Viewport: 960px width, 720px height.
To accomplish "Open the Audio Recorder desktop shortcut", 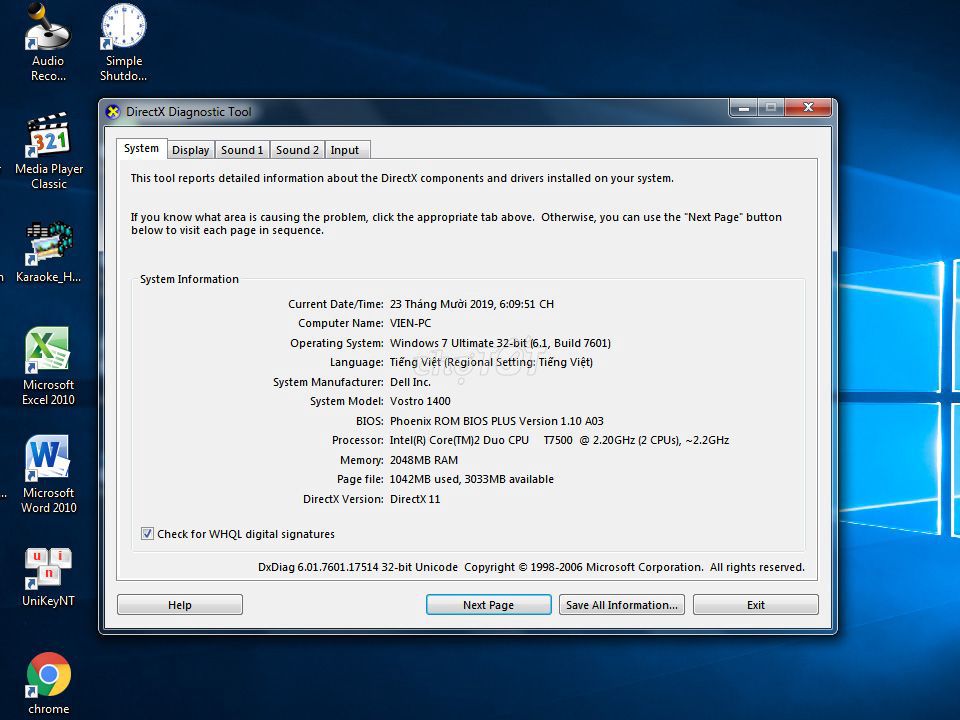I will coord(48,43).
